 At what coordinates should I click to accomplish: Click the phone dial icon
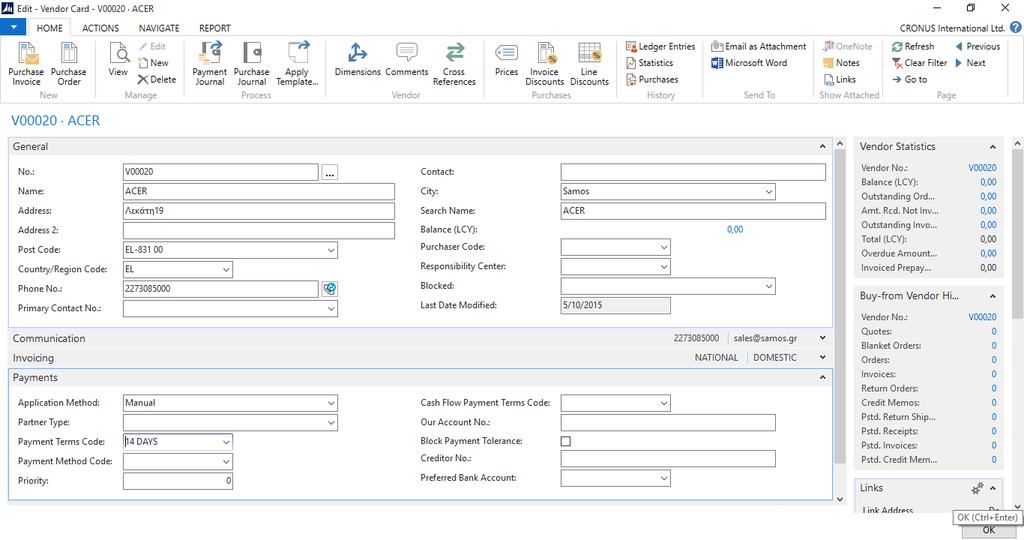click(330, 289)
